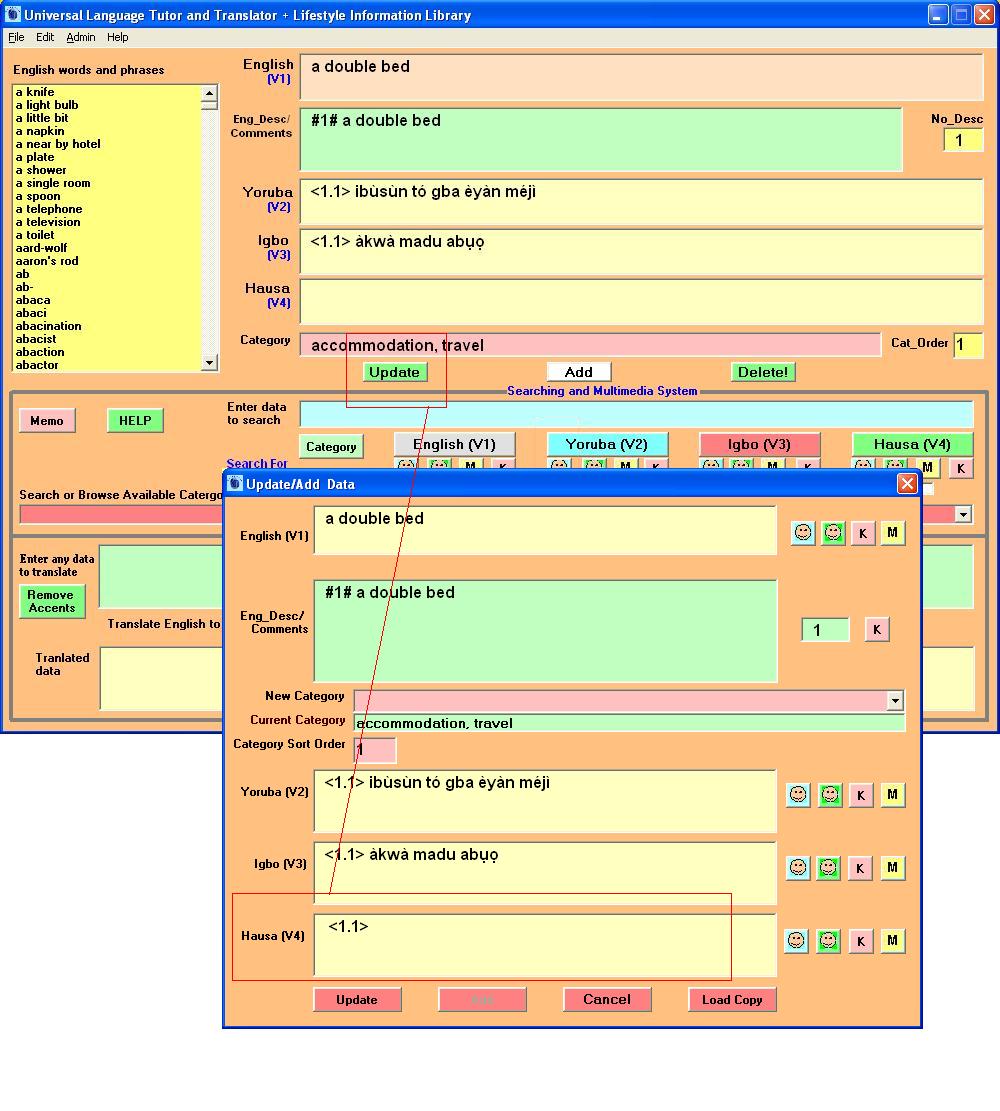This screenshot has height=1111, width=1000.
Task: Open the Edit menu
Action: [x=45, y=37]
